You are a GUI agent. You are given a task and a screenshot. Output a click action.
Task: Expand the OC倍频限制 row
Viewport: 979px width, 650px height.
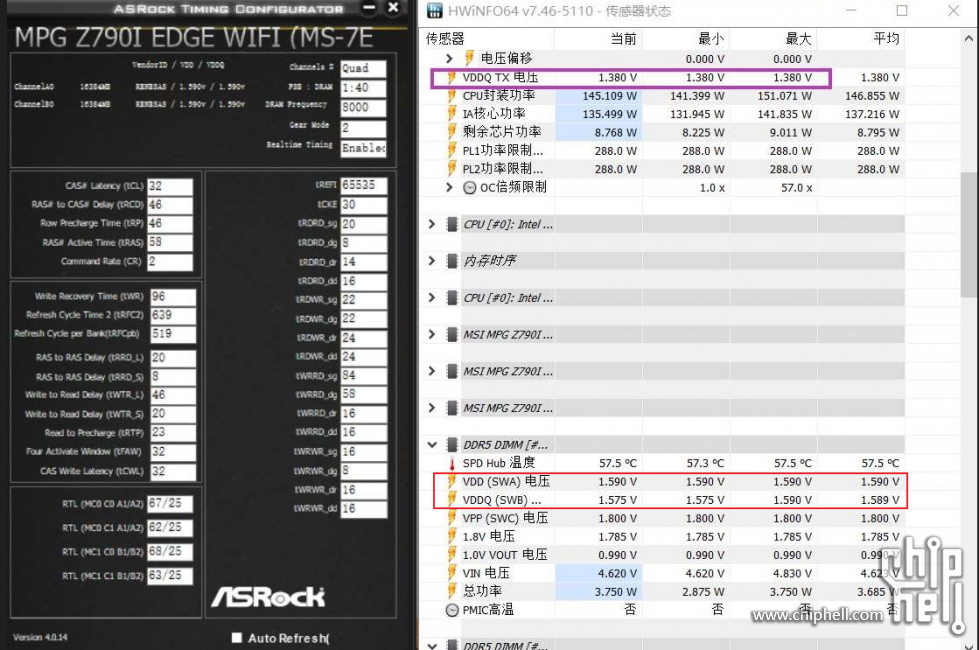coord(449,187)
